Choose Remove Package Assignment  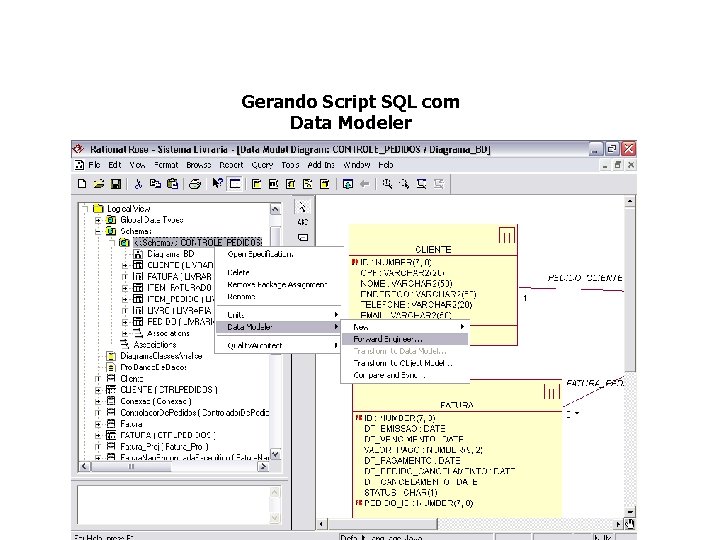[277, 285]
